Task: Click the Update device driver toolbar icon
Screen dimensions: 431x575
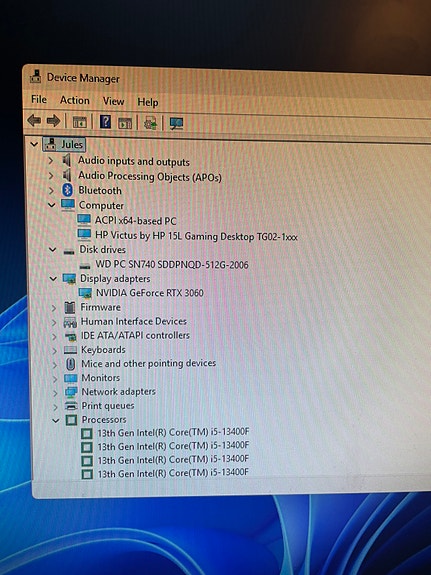Action: click(150, 123)
